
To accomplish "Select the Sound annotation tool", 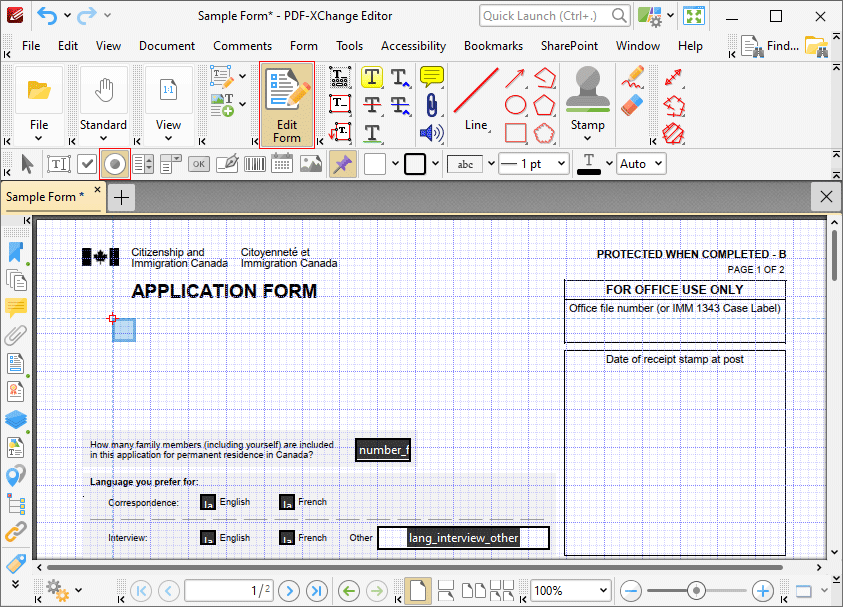I will [x=432, y=133].
